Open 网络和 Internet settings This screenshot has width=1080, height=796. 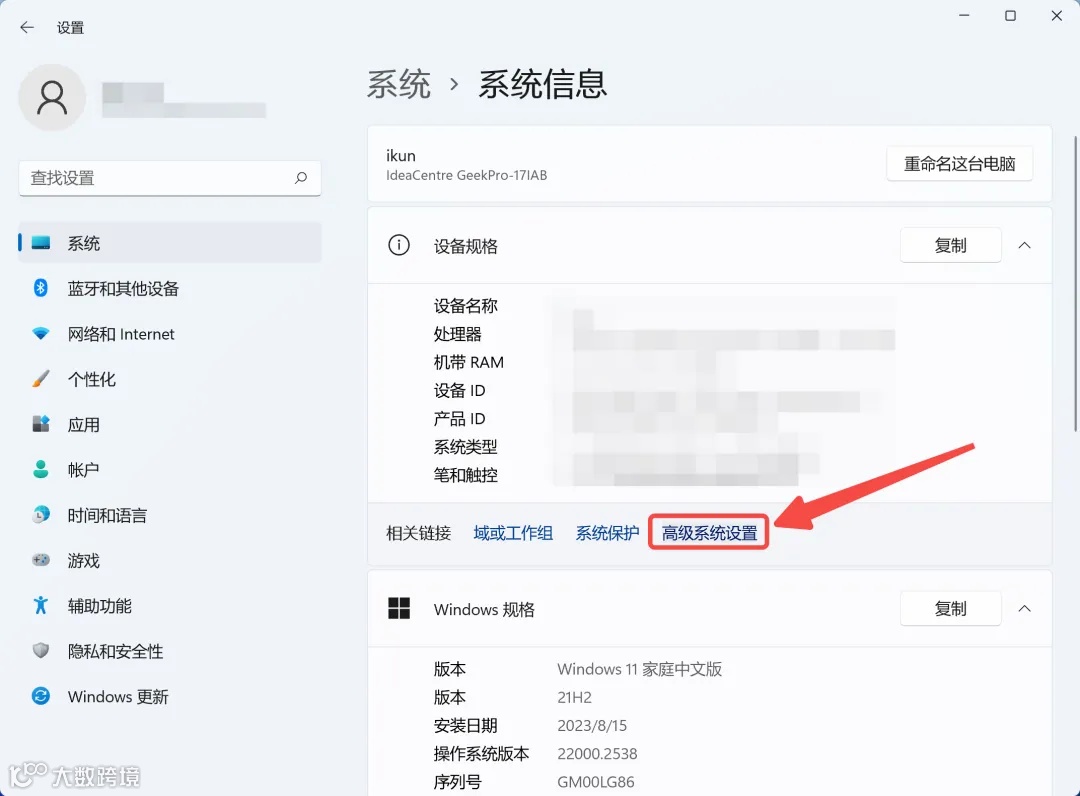169,333
